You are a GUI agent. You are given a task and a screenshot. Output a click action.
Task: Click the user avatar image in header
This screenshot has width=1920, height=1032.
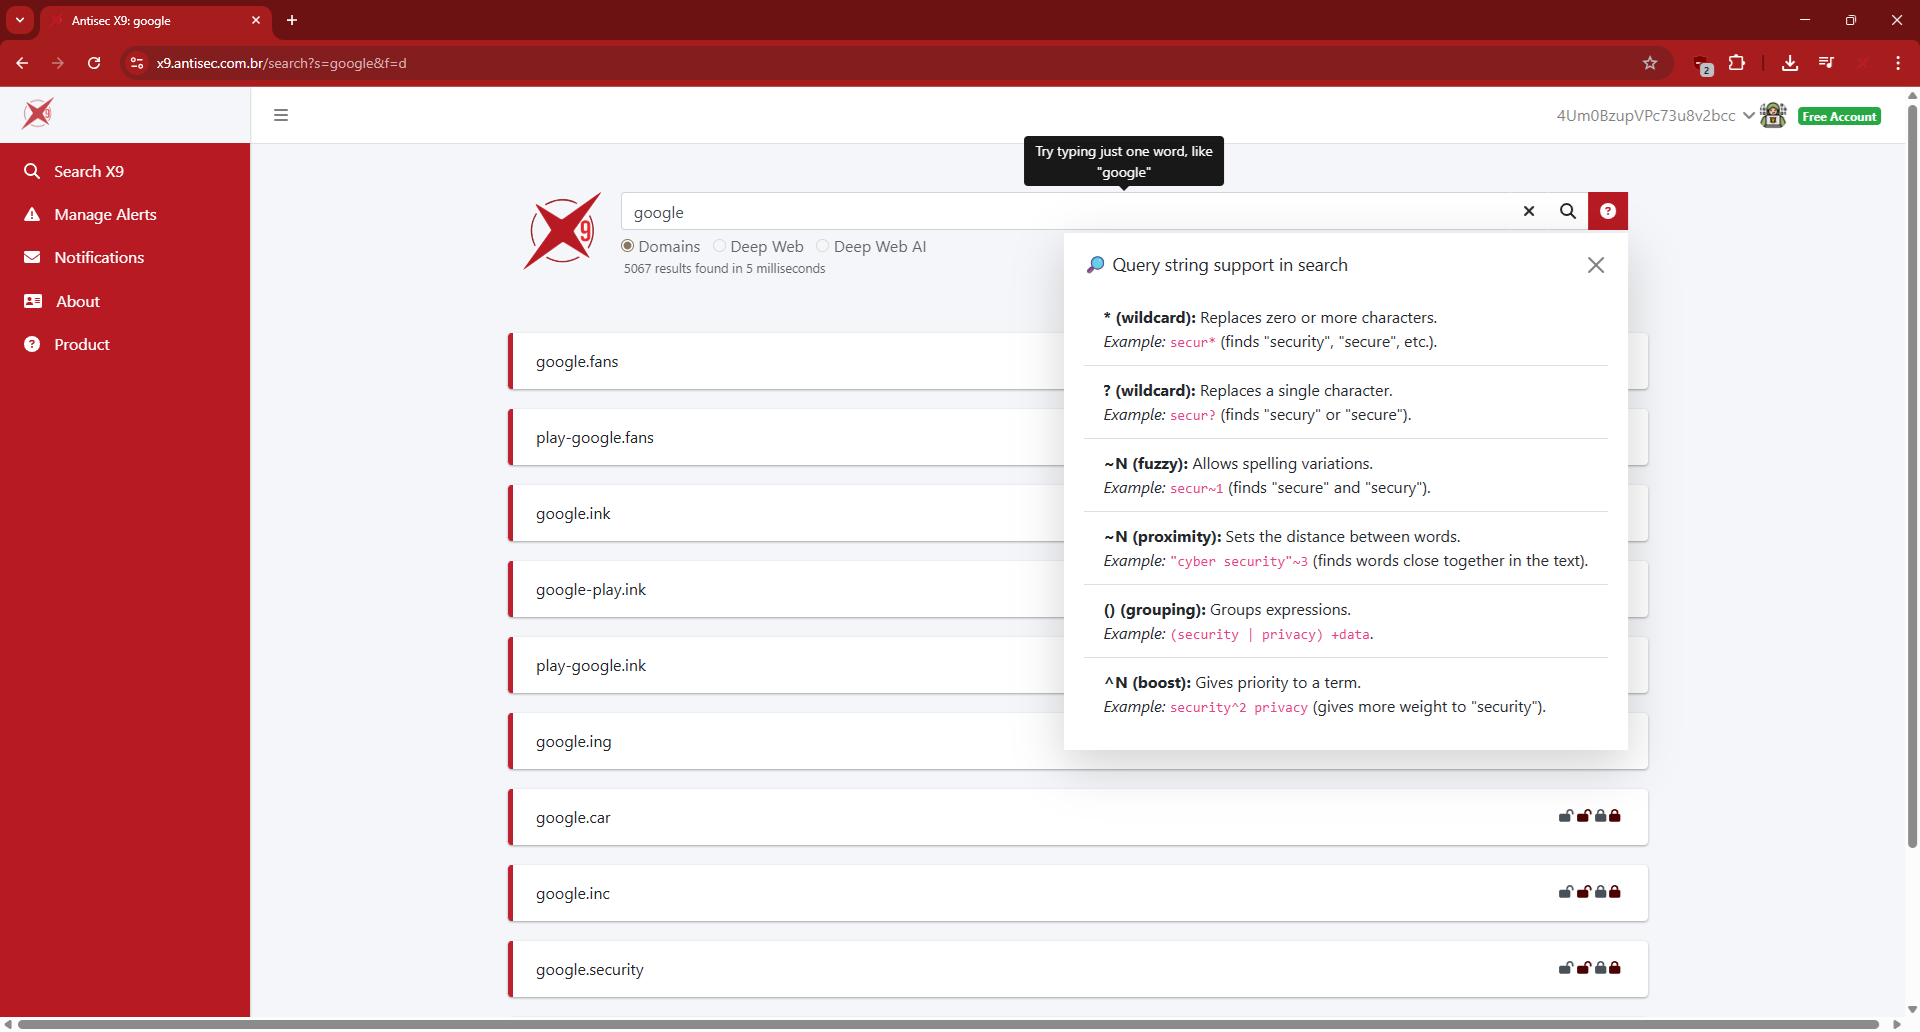tap(1774, 115)
